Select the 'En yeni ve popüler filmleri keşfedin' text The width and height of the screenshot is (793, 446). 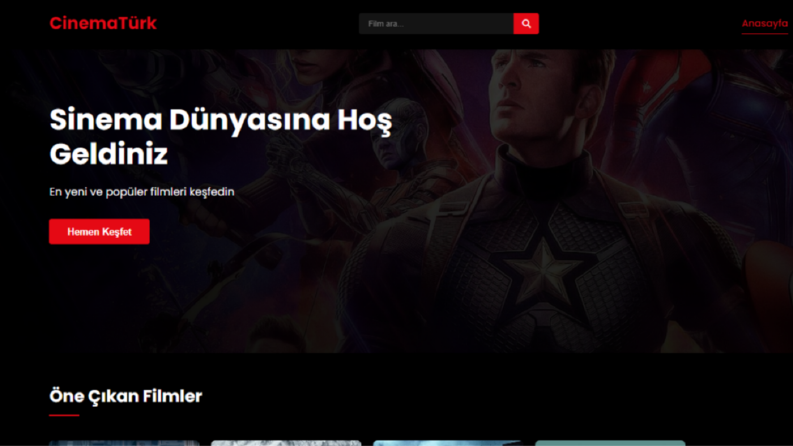(x=142, y=192)
